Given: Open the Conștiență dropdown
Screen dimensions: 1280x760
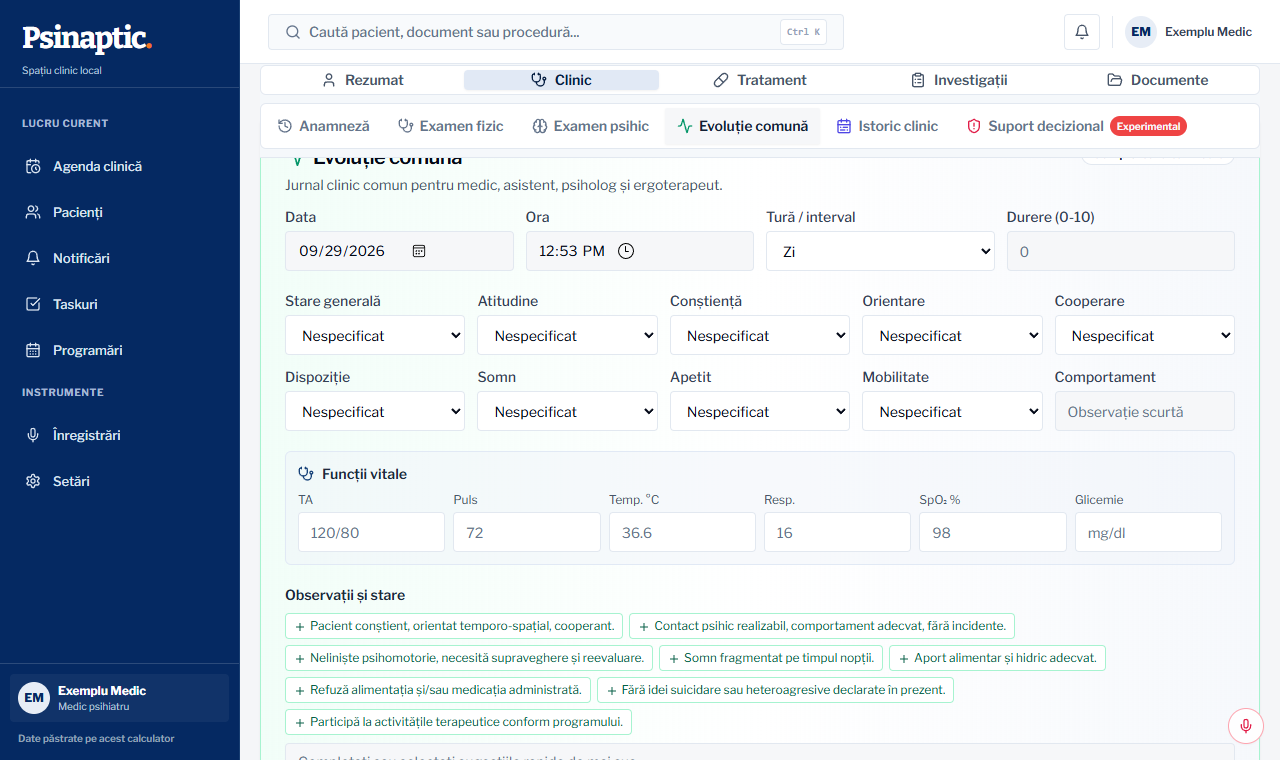Looking at the screenshot, I should (x=760, y=335).
